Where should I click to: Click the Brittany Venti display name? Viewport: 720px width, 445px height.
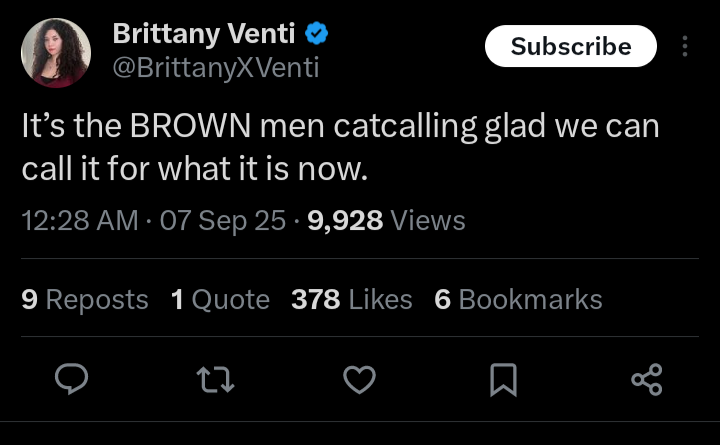(203, 33)
